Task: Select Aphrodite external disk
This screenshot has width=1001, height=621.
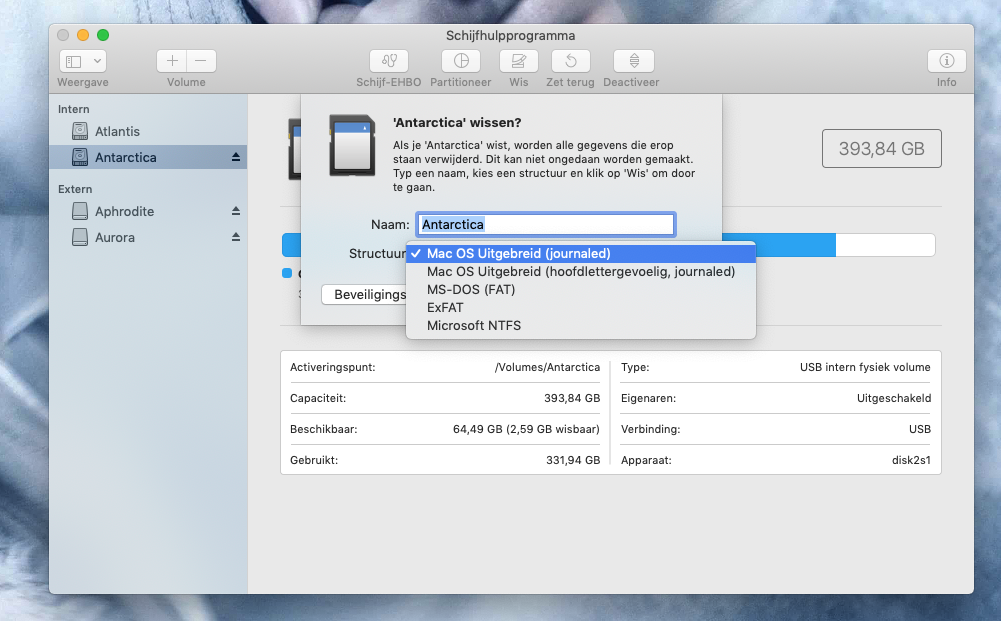Action: tap(148, 211)
